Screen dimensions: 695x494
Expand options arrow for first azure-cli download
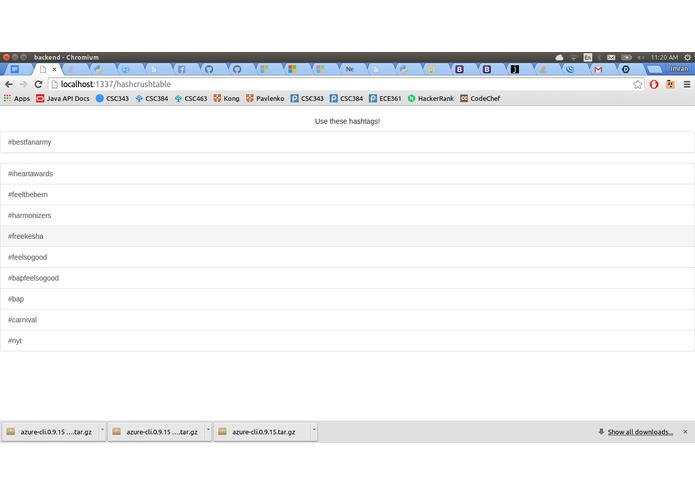(x=102, y=431)
